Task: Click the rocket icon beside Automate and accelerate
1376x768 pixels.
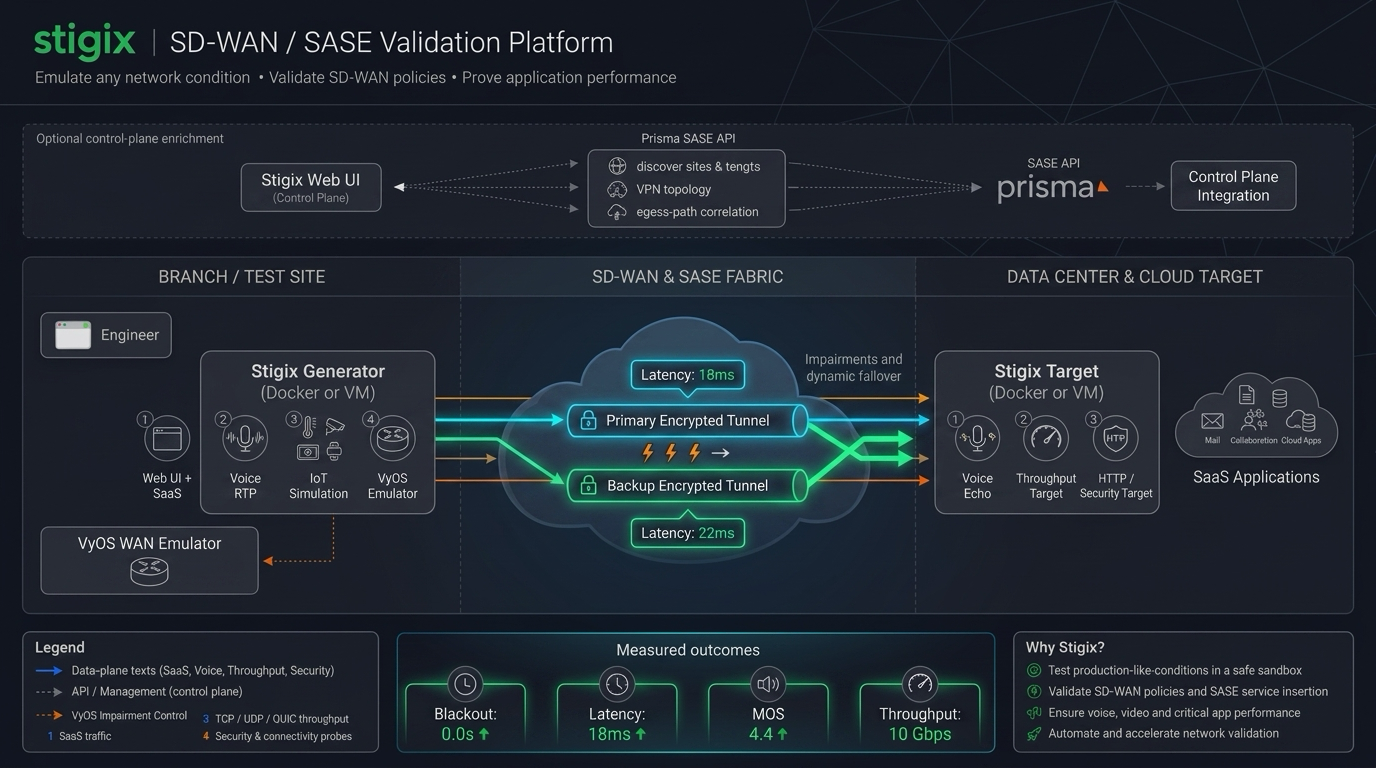Action: pyautogui.click(x=1034, y=734)
